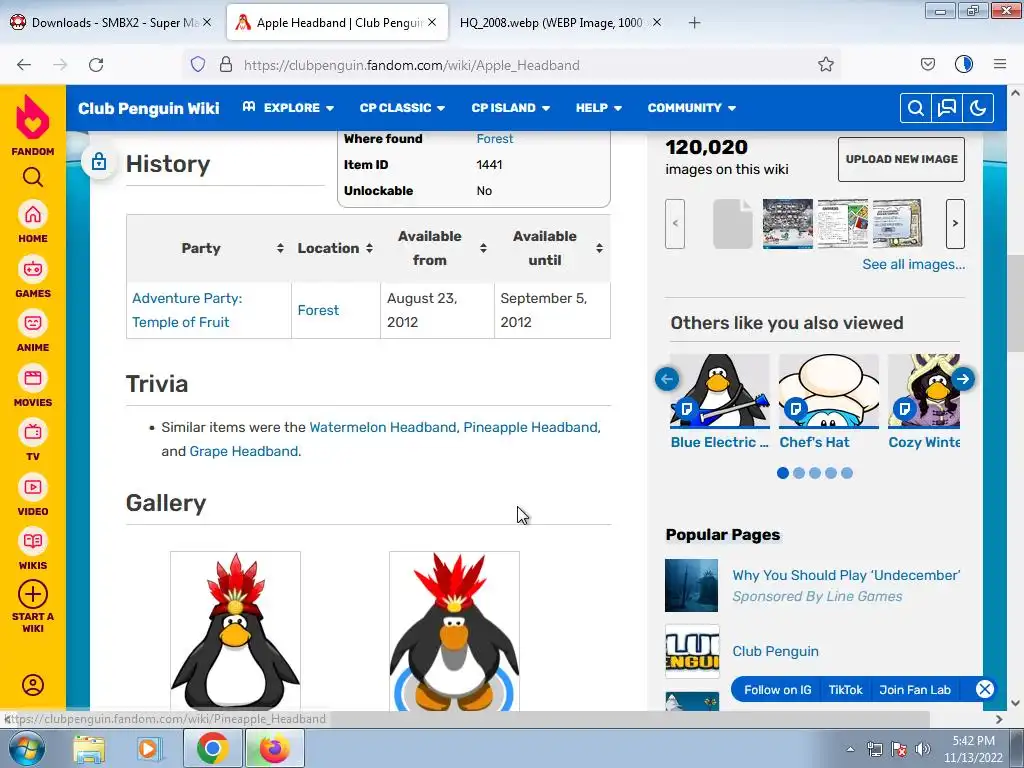Open the Fandom sidebar search icon

[x=33, y=177]
